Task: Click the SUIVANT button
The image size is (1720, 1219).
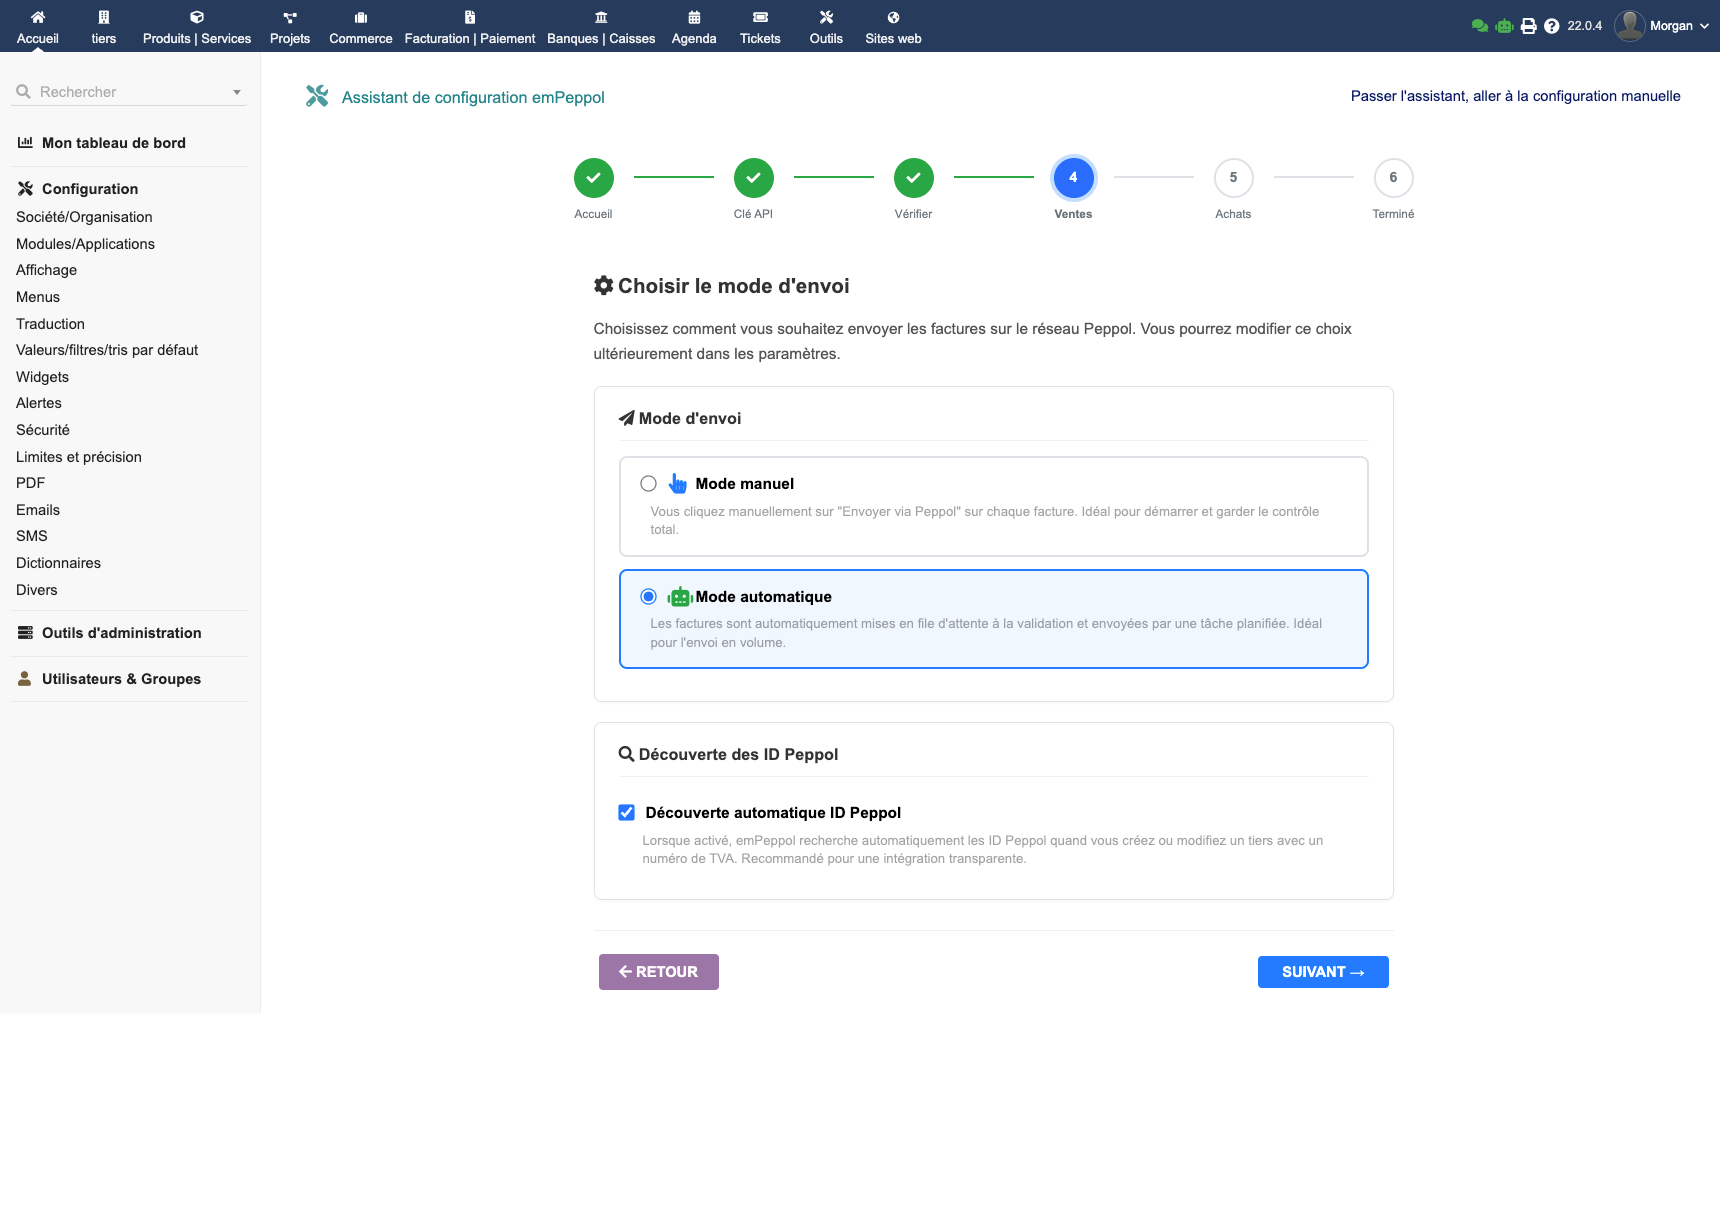Action: click(1323, 972)
